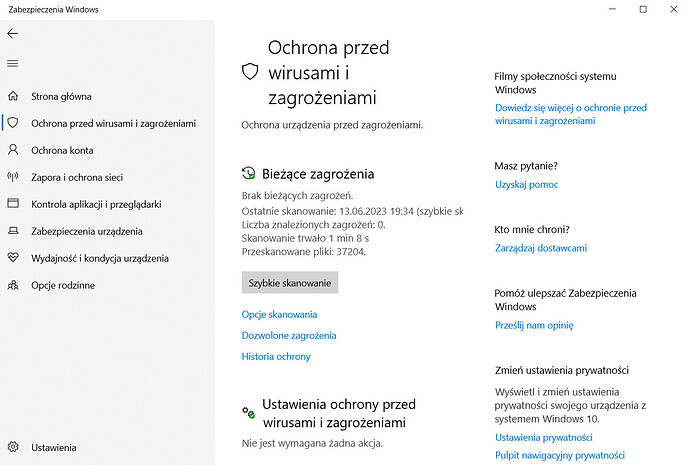The width and height of the screenshot is (689, 465).
Task: Click Uzyskaj pomoc link
Action: coord(526,185)
